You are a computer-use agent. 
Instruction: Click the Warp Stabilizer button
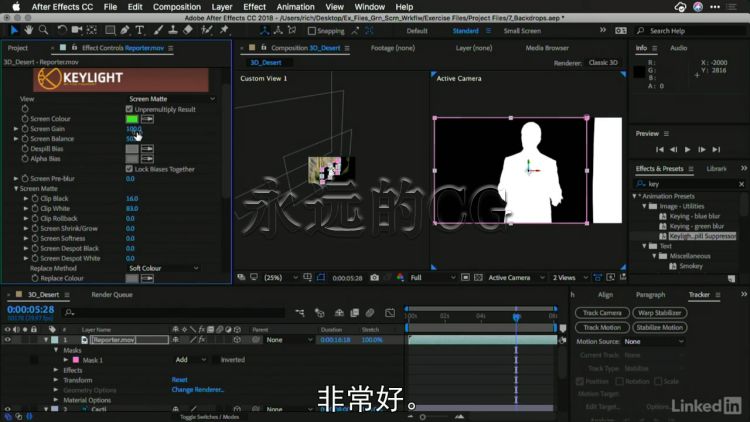tap(659, 313)
